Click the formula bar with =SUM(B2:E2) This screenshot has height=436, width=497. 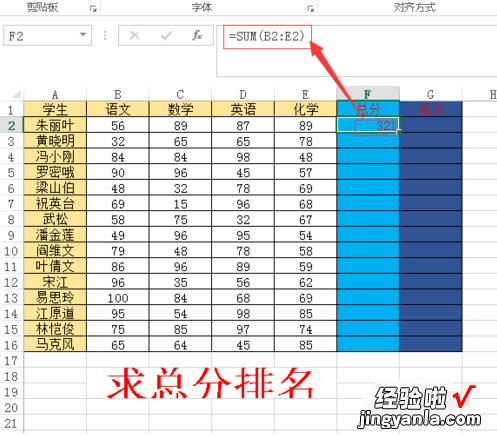pyautogui.click(x=357, y=51)
